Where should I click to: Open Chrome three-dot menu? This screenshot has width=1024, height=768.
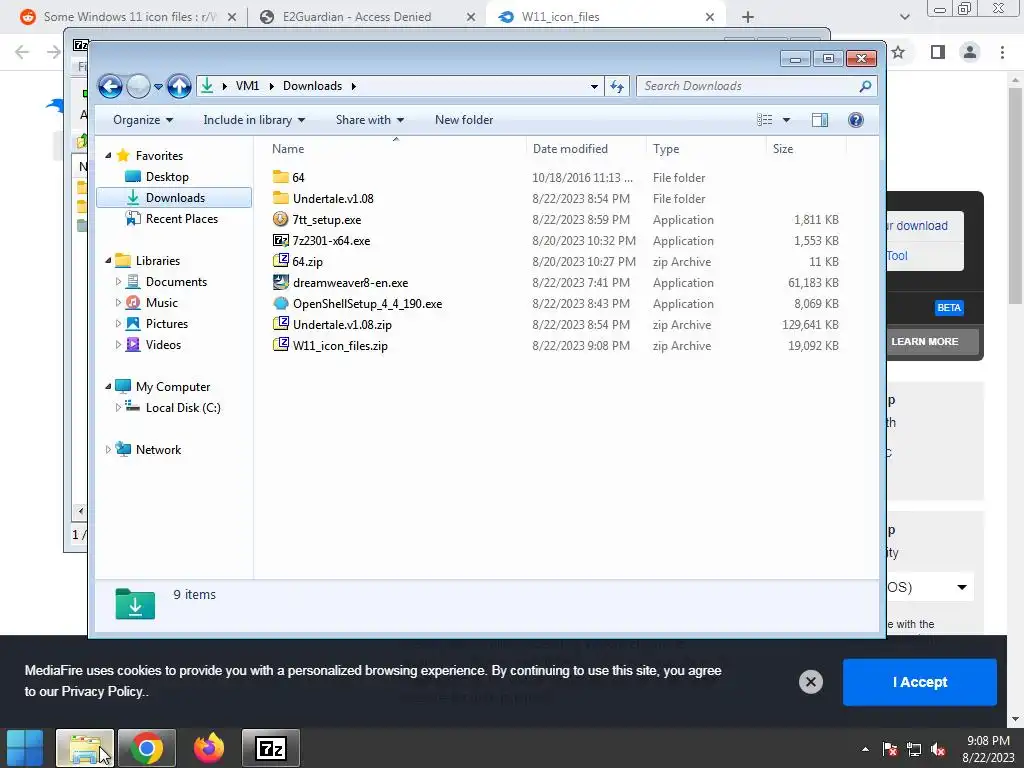[1002, 52]
